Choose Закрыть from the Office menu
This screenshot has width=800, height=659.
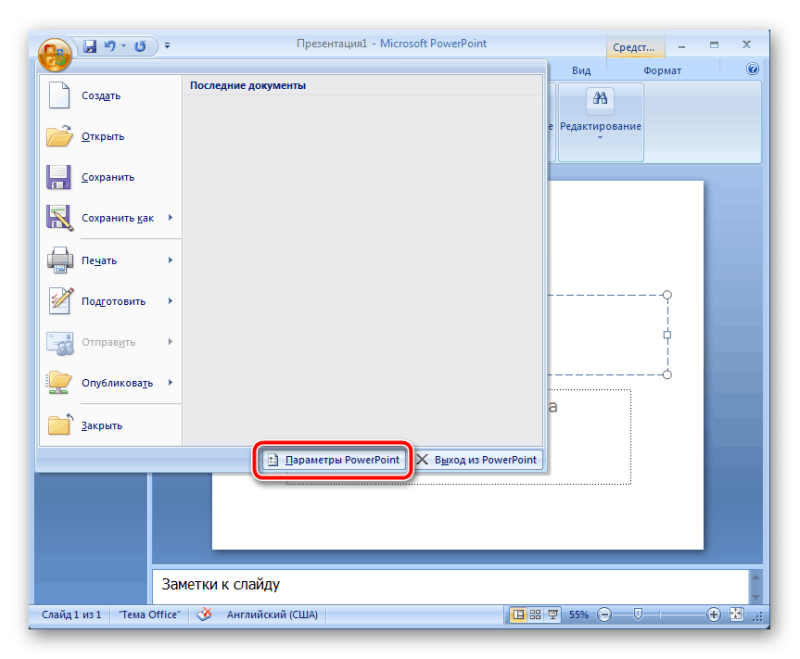(110, 425)
